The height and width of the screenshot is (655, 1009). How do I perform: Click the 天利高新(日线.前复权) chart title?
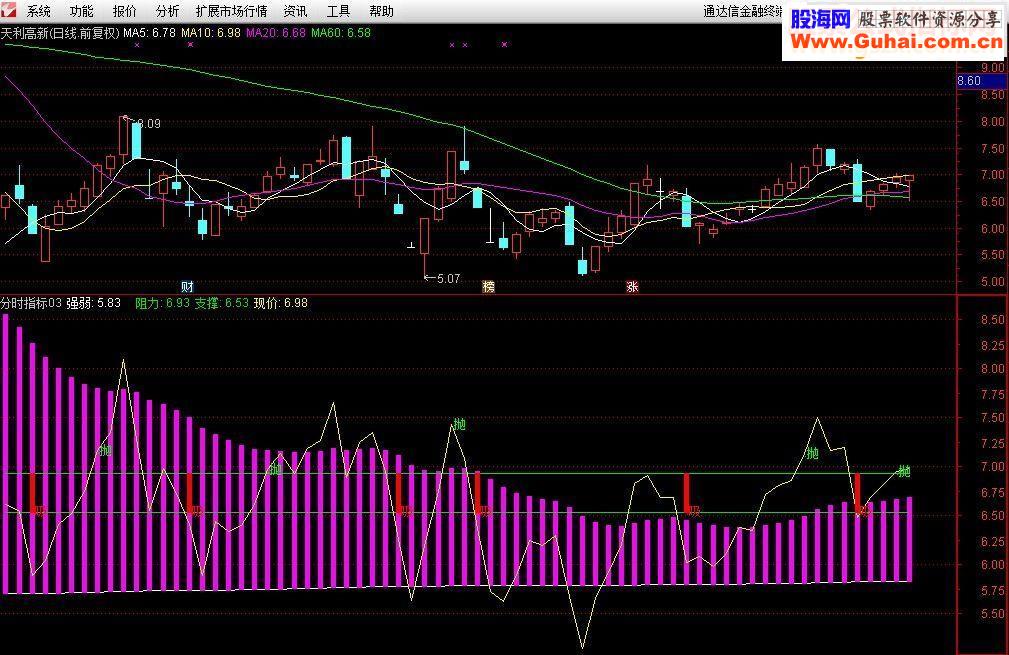(x=60, y=33)
